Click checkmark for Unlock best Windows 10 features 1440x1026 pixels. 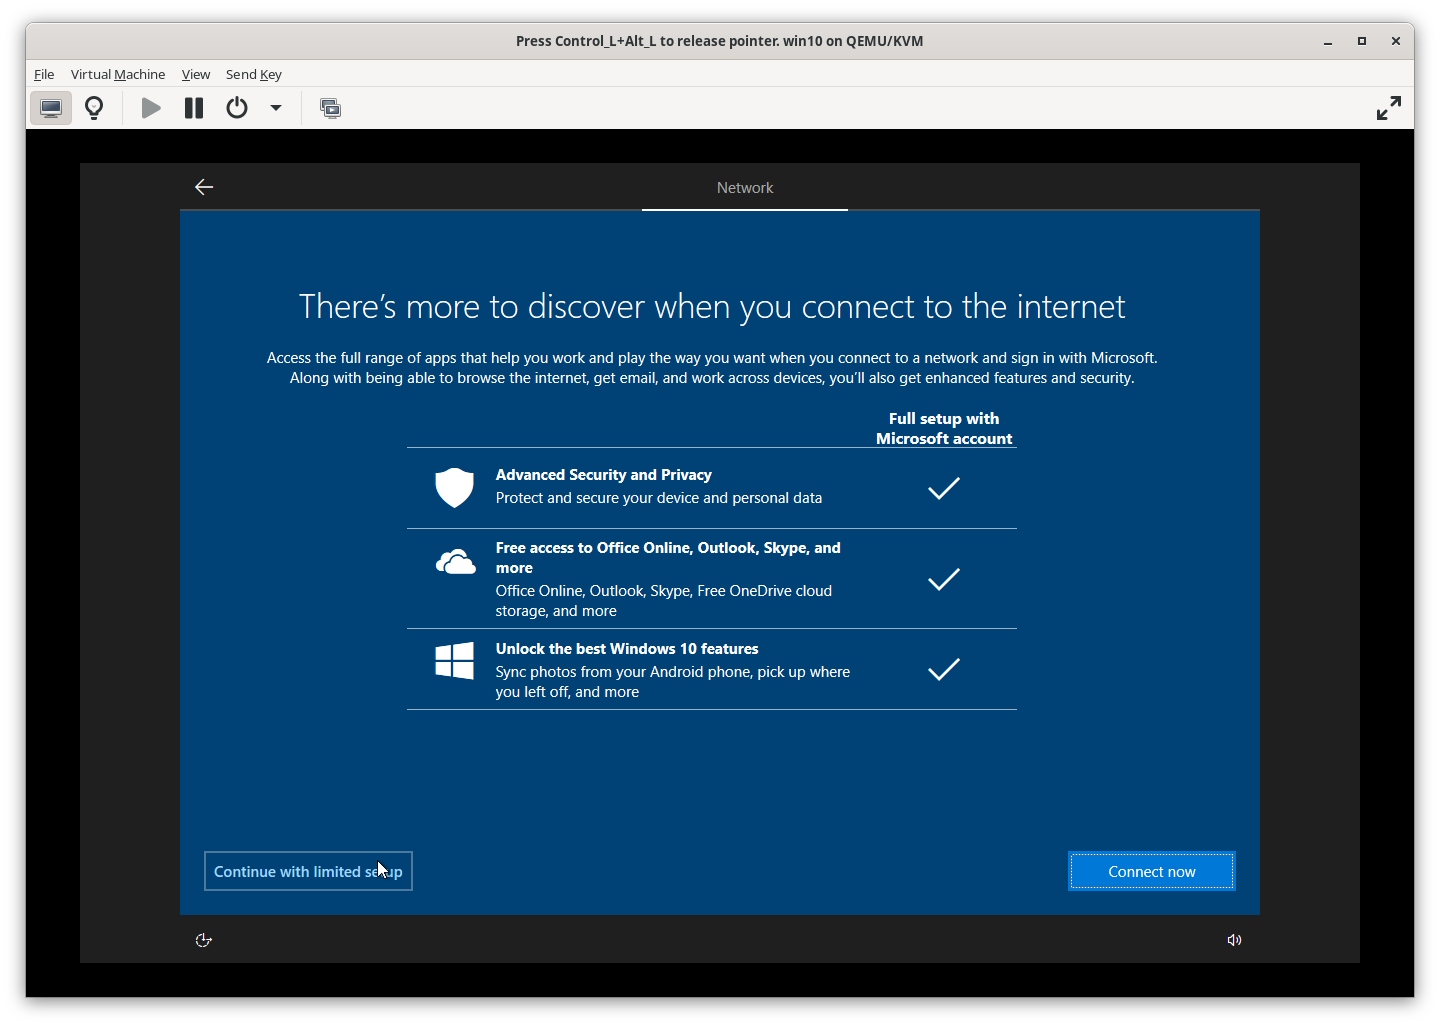[943, 669]
